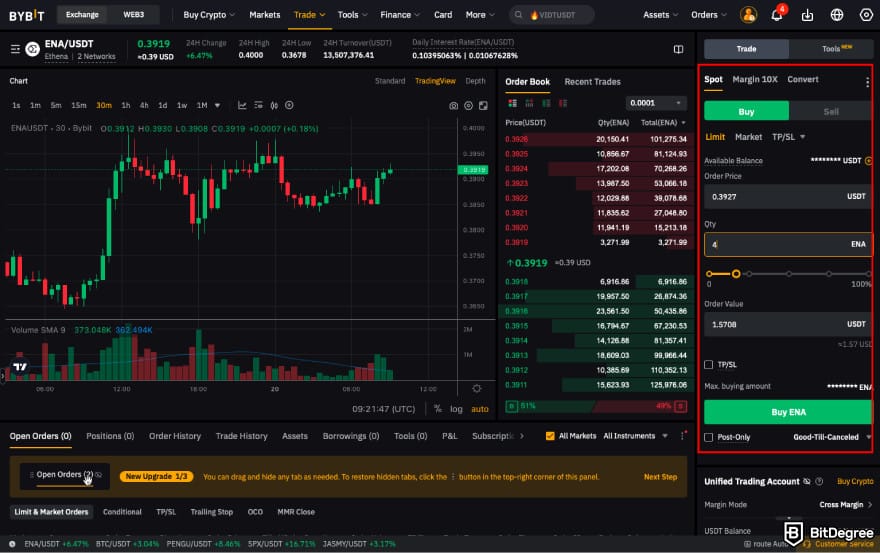Open chart settings gear beside camera icon
This screenshot has height=553, width=880.
coord(468,106)
